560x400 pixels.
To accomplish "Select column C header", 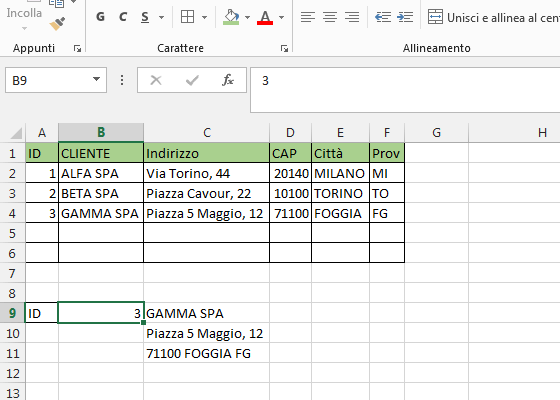I will point(206,132).
